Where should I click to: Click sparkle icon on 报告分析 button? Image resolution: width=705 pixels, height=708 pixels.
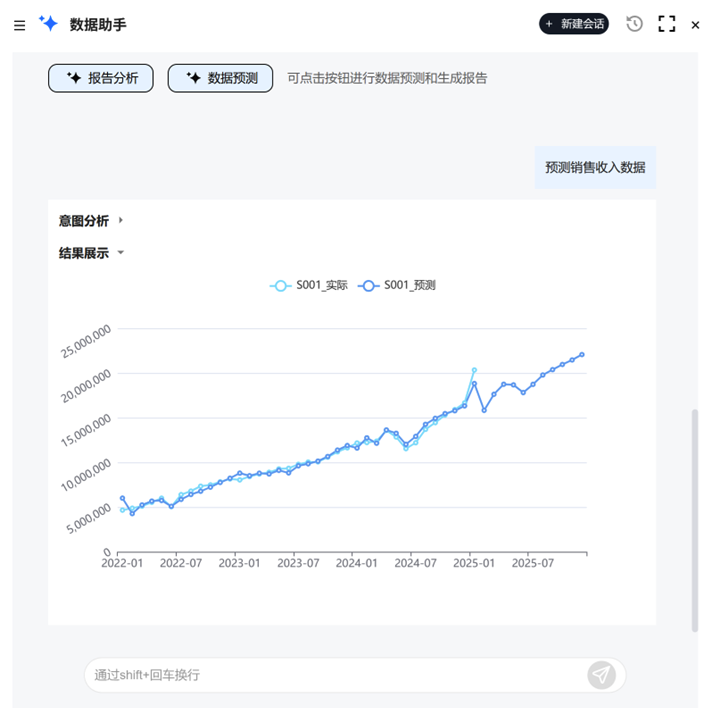(x=74, y=78)
